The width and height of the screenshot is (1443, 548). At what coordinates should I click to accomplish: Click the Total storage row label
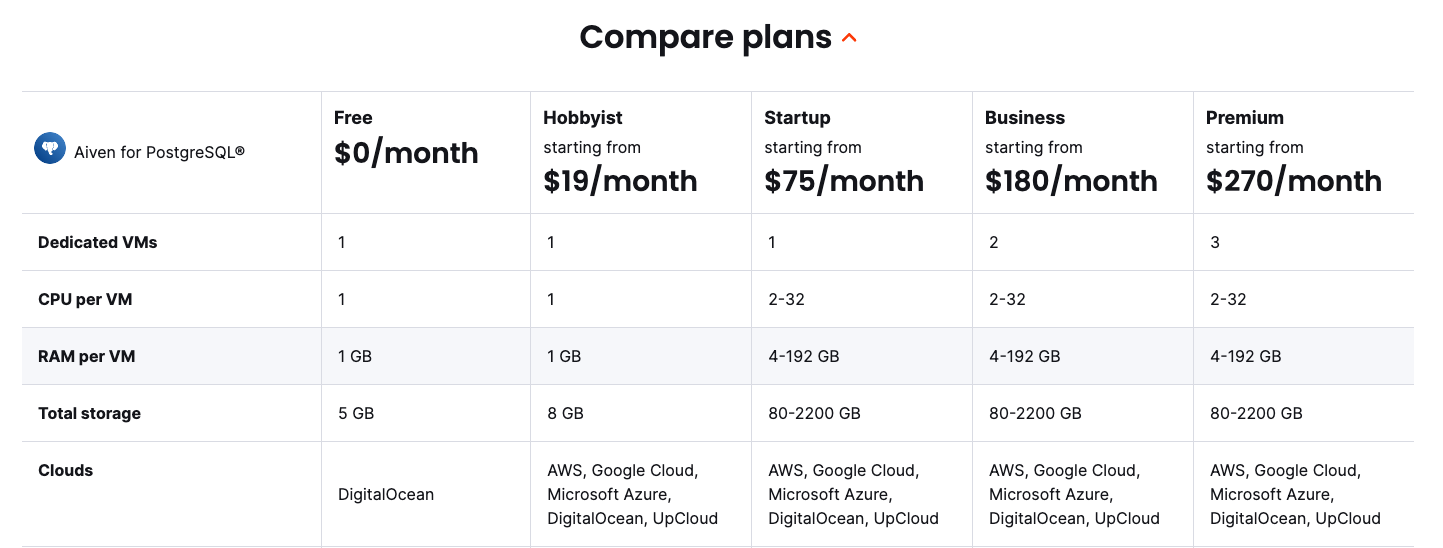[x=89, y=413]
